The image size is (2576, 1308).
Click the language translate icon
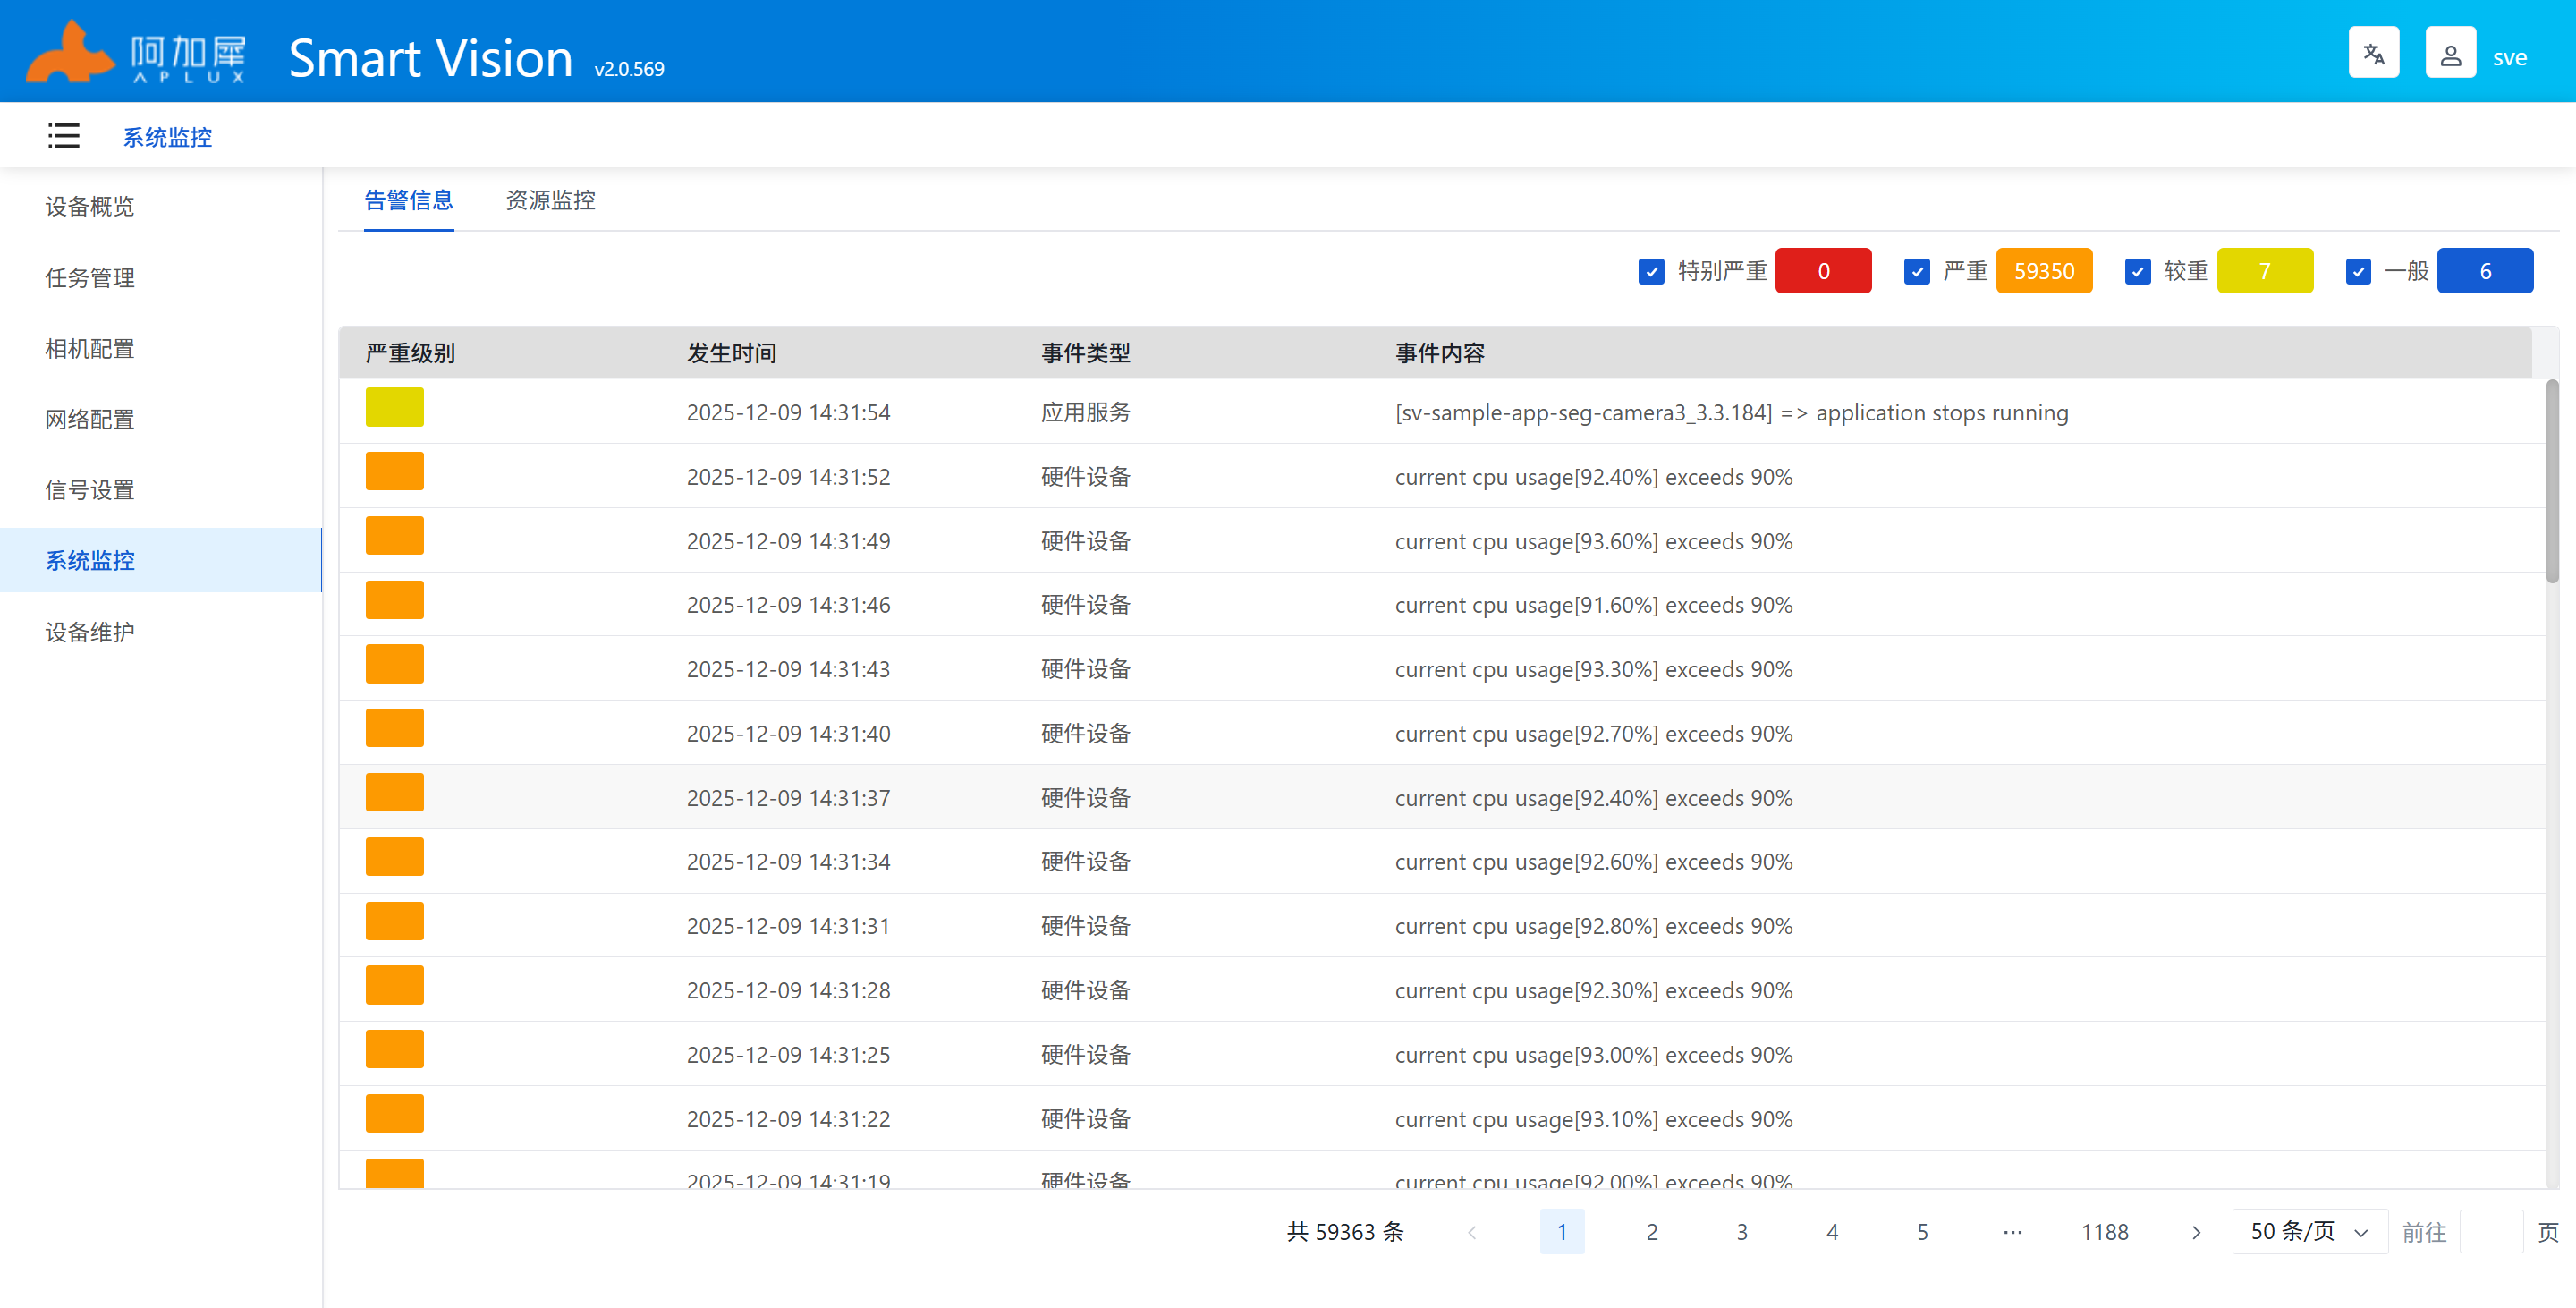click(x=2373, y=53)
